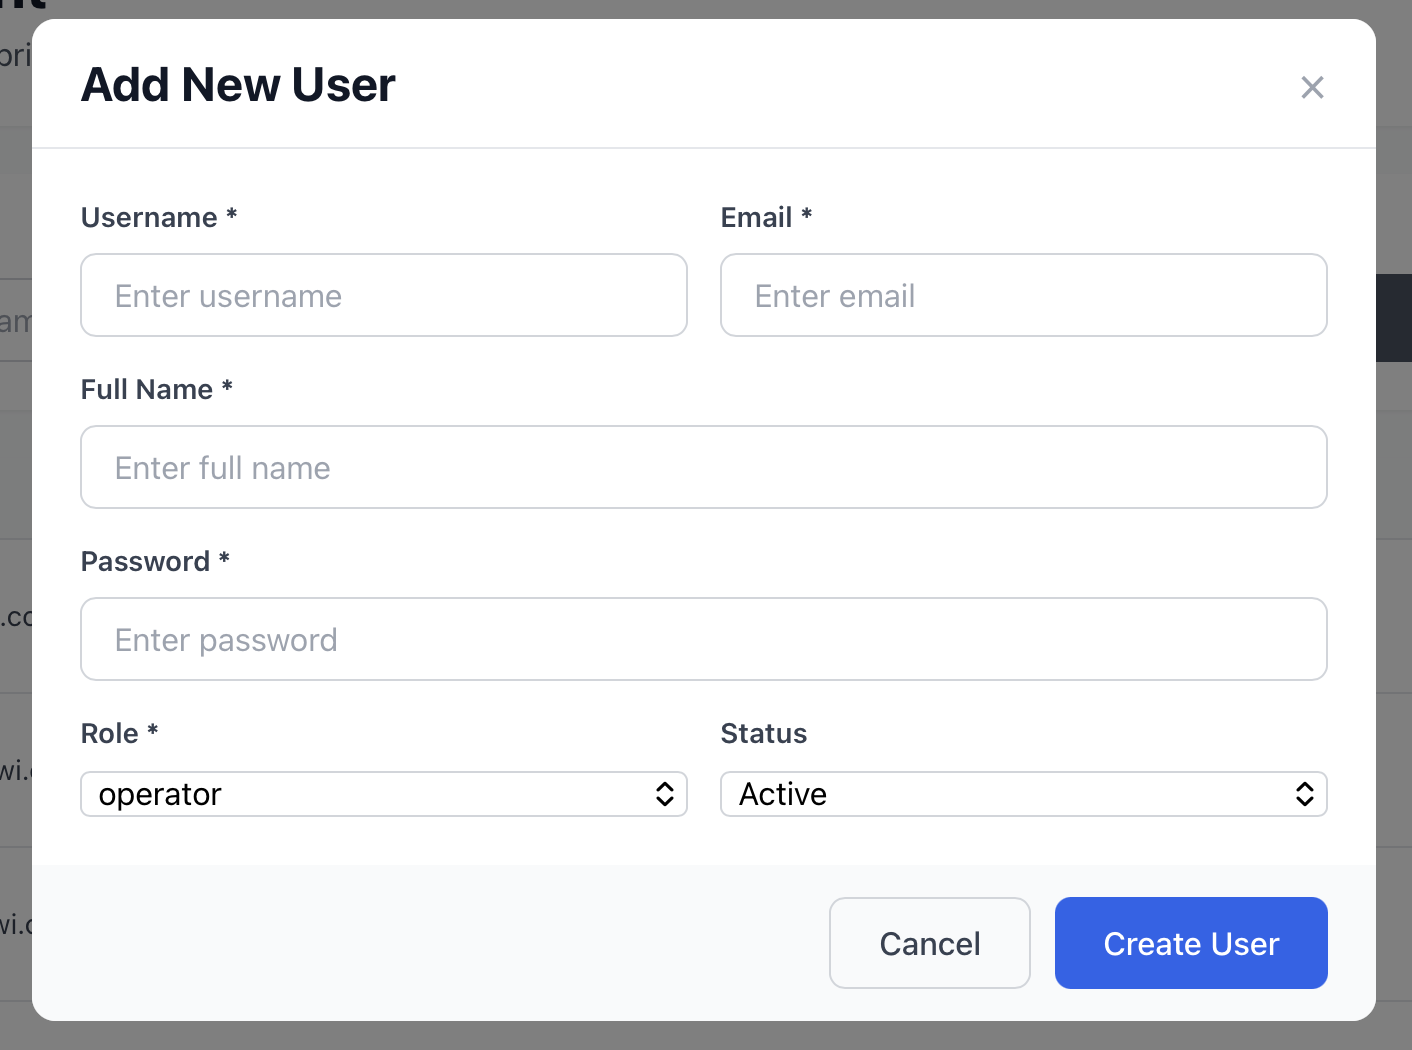
Task: Click the Username label text
Action: click(x=149, y=218)
